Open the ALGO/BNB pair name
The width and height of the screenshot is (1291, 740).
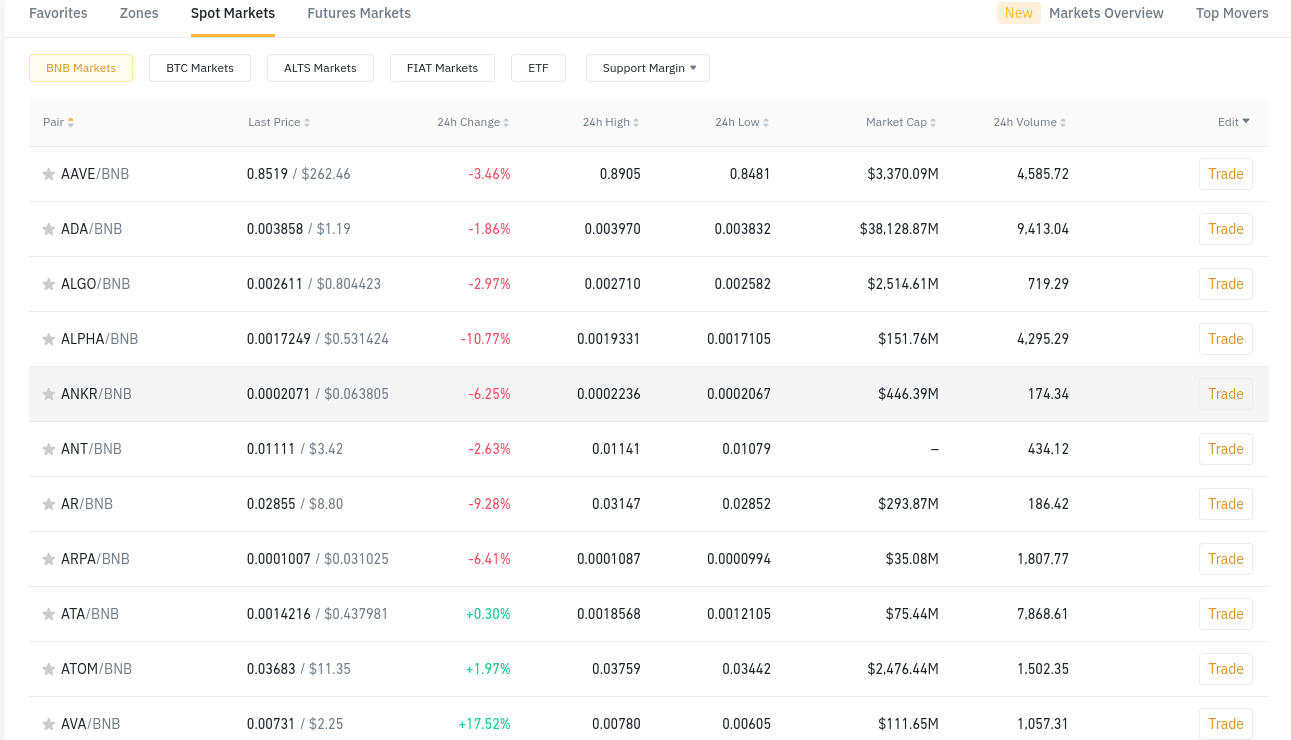pos(96,284)
